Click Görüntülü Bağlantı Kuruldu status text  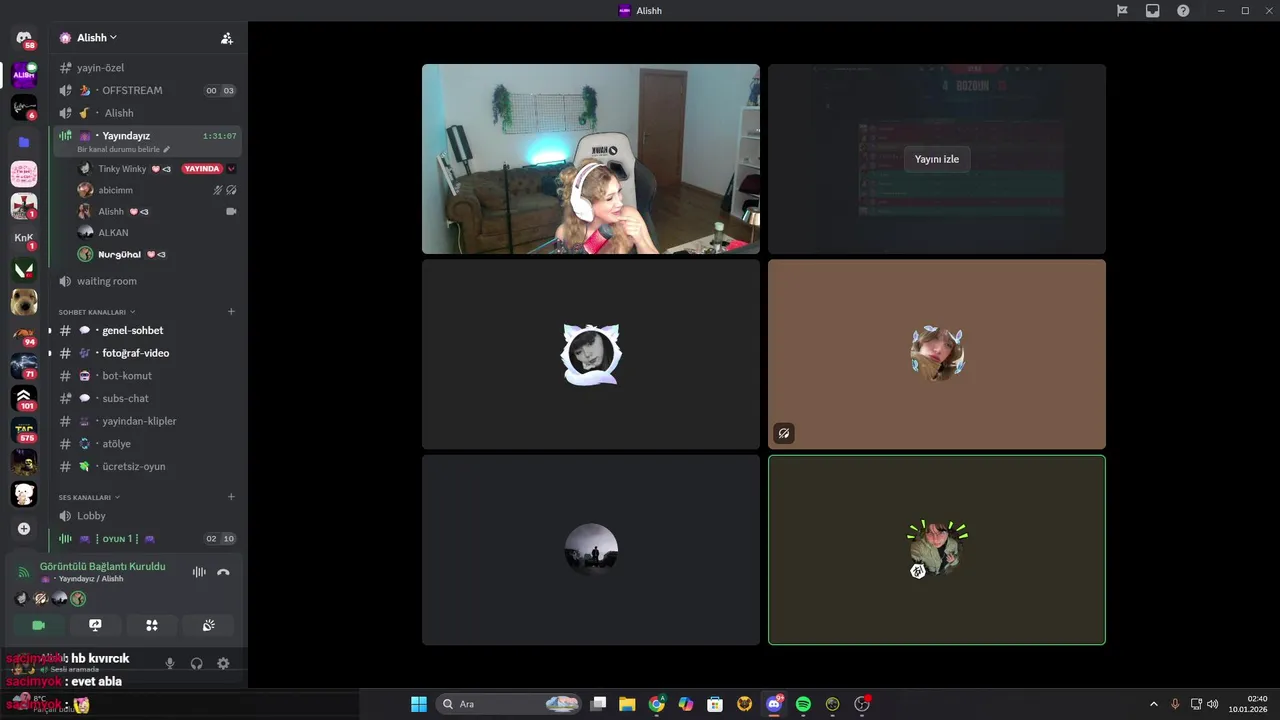[x=103, y=566]
